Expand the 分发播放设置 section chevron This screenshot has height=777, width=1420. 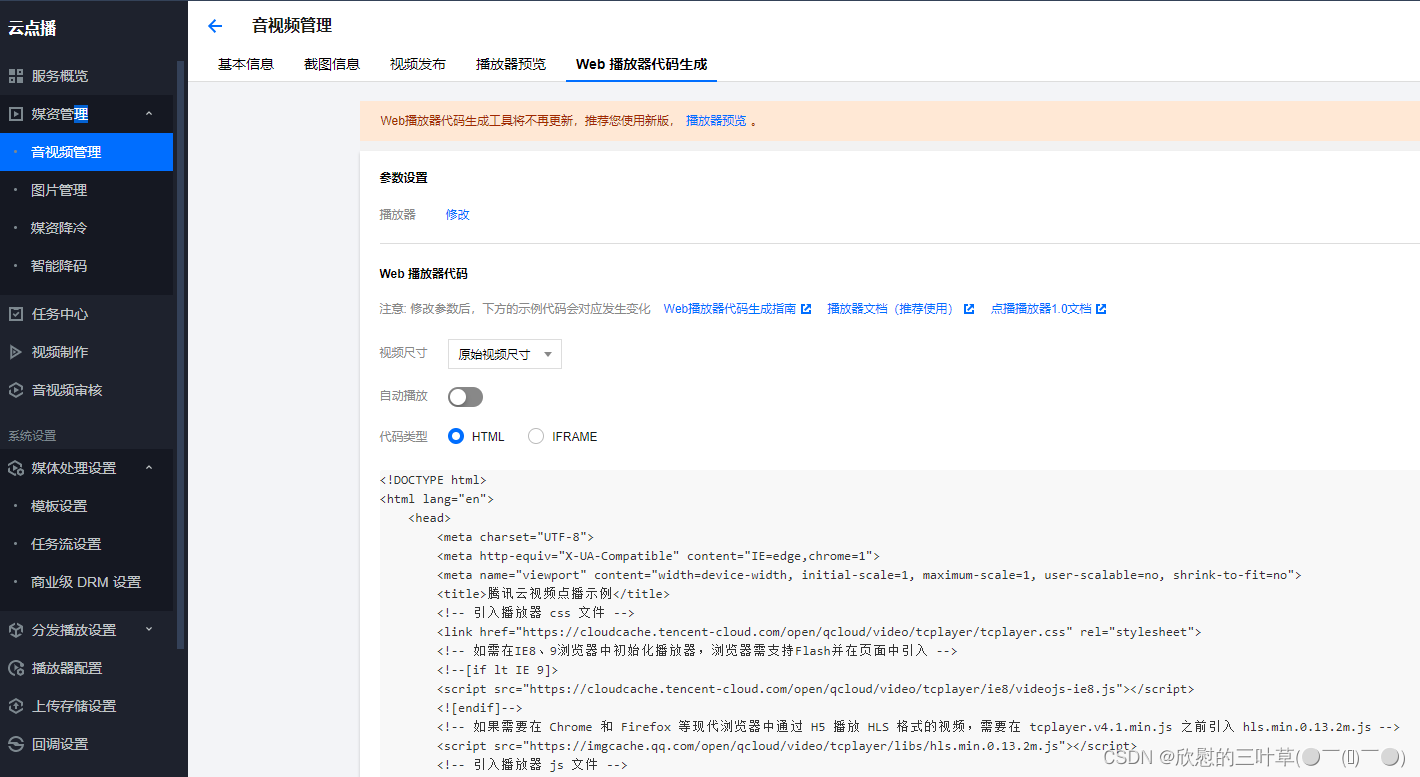pyautogui.click(x=149, y=630)
